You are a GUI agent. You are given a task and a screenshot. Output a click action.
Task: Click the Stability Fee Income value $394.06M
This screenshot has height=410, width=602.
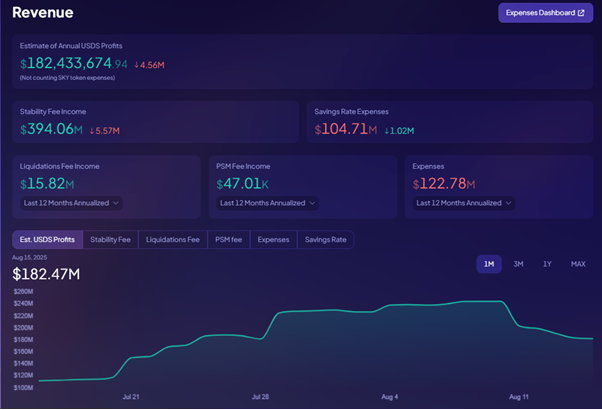[48, 129]
